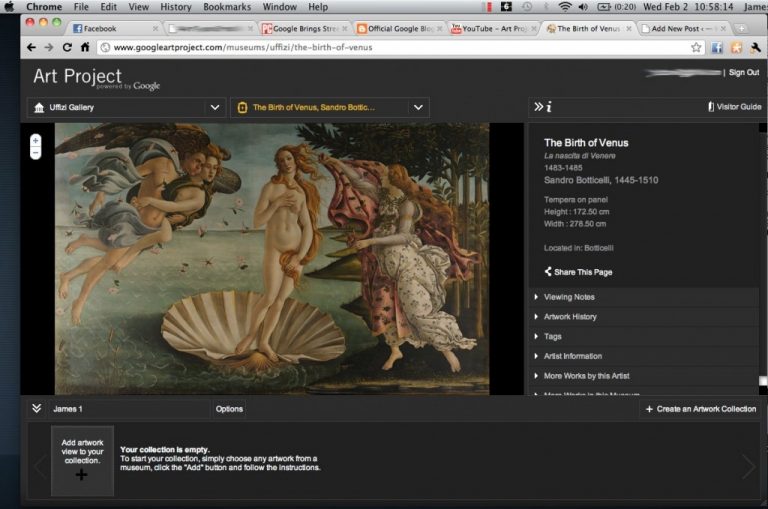768x509 pixels.
Task: Bookmark this page with the star icon
Action: [x=696, y=47]
